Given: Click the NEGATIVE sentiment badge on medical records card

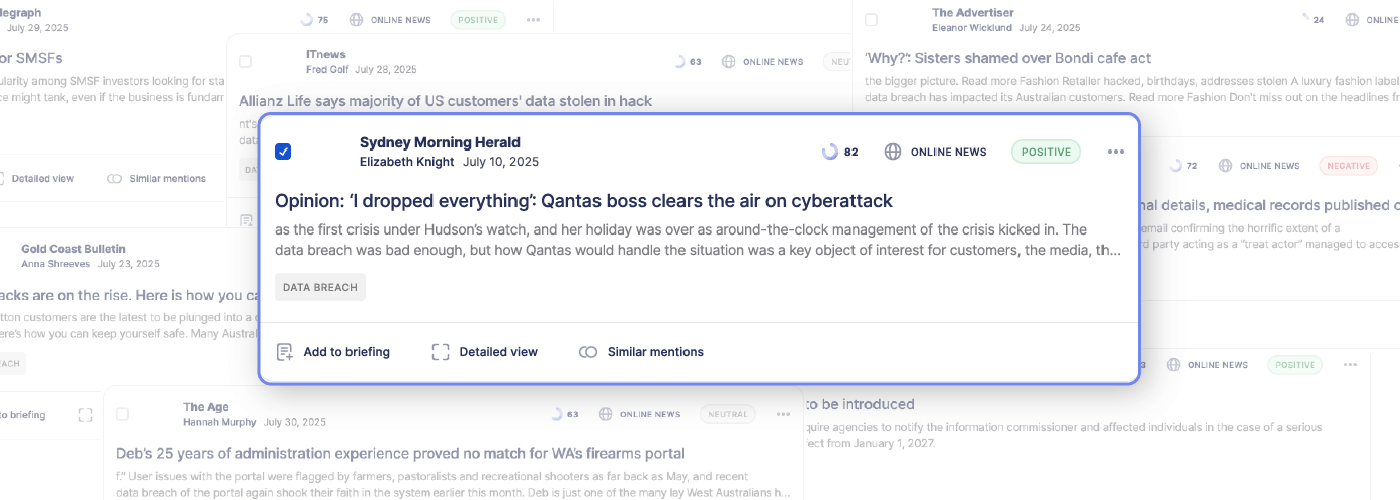Looking at the screenshot, I should pos(1348,166).
